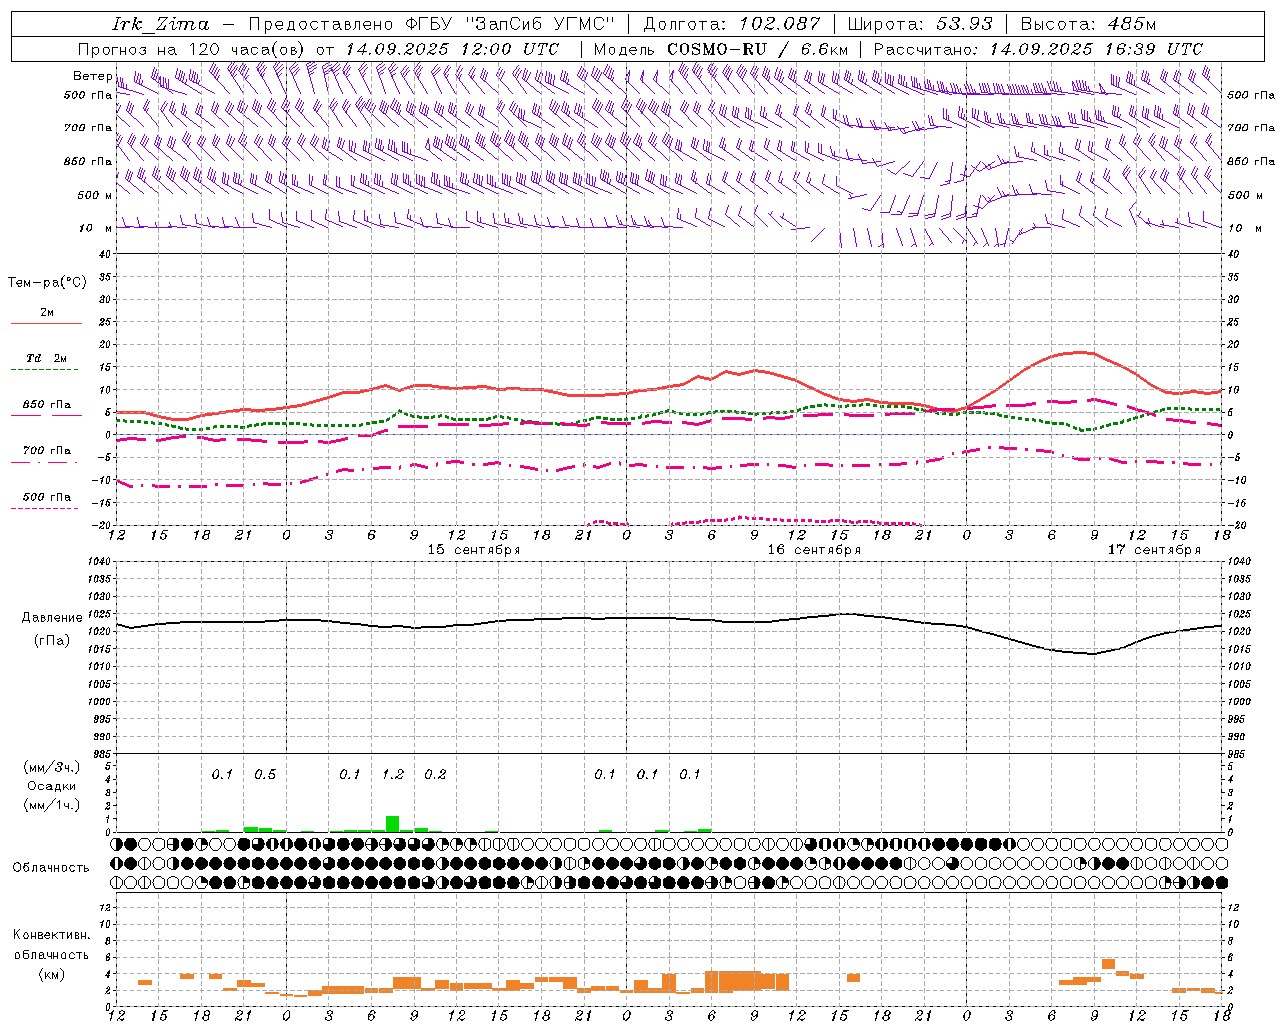Click the red line sample under the "2м" legend
1280x1024 pixels.
coord(46,323)
